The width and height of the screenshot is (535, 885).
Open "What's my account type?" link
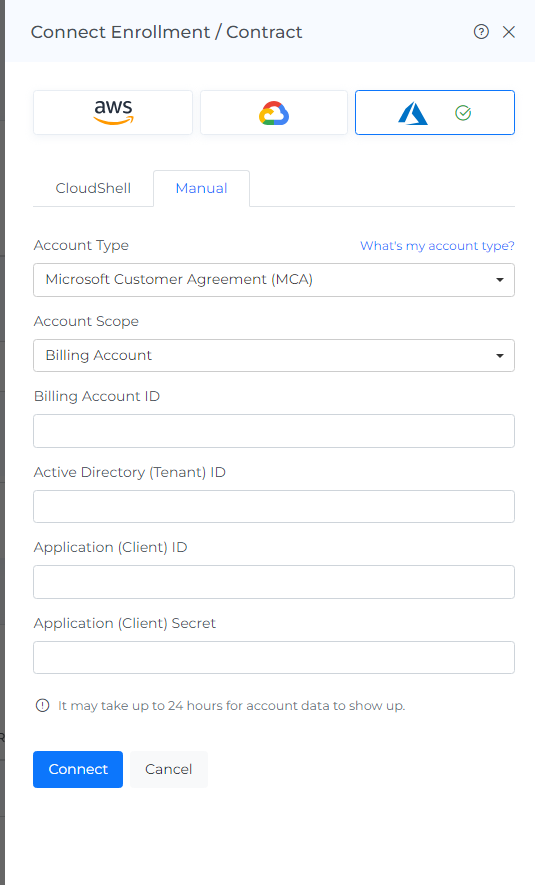[x=437, y=246]
